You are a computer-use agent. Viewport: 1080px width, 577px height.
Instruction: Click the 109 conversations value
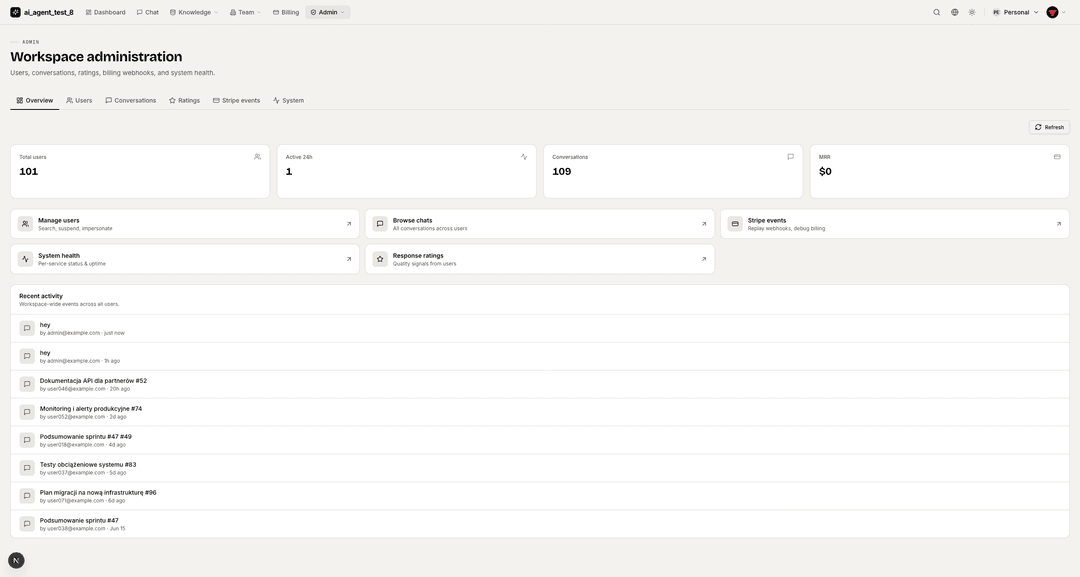[561, 171]
